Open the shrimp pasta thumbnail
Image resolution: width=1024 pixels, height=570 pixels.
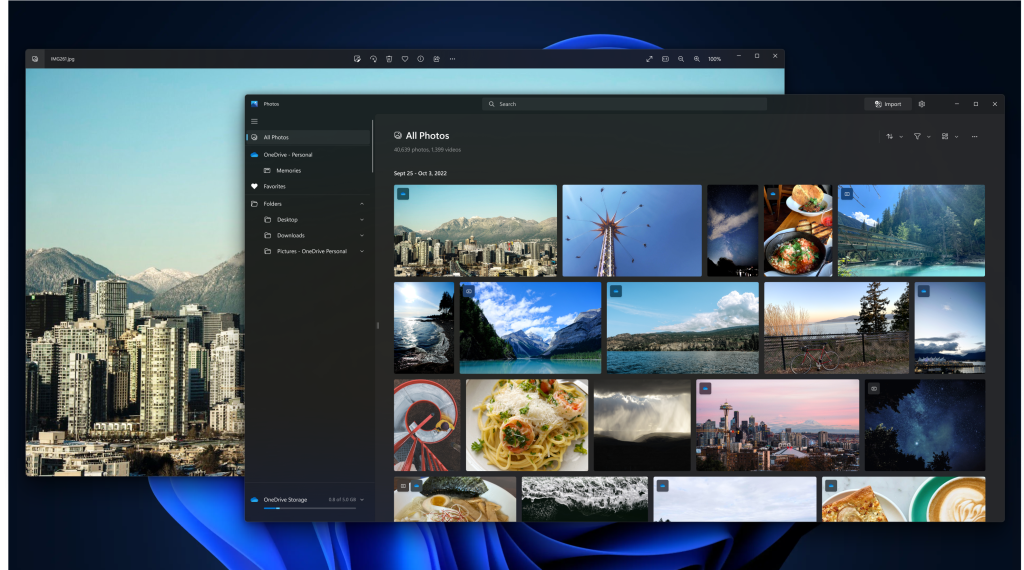point(527,425)
